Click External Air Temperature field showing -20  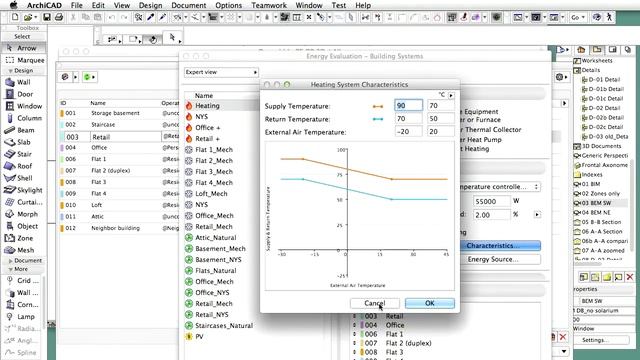pos(409,132)
